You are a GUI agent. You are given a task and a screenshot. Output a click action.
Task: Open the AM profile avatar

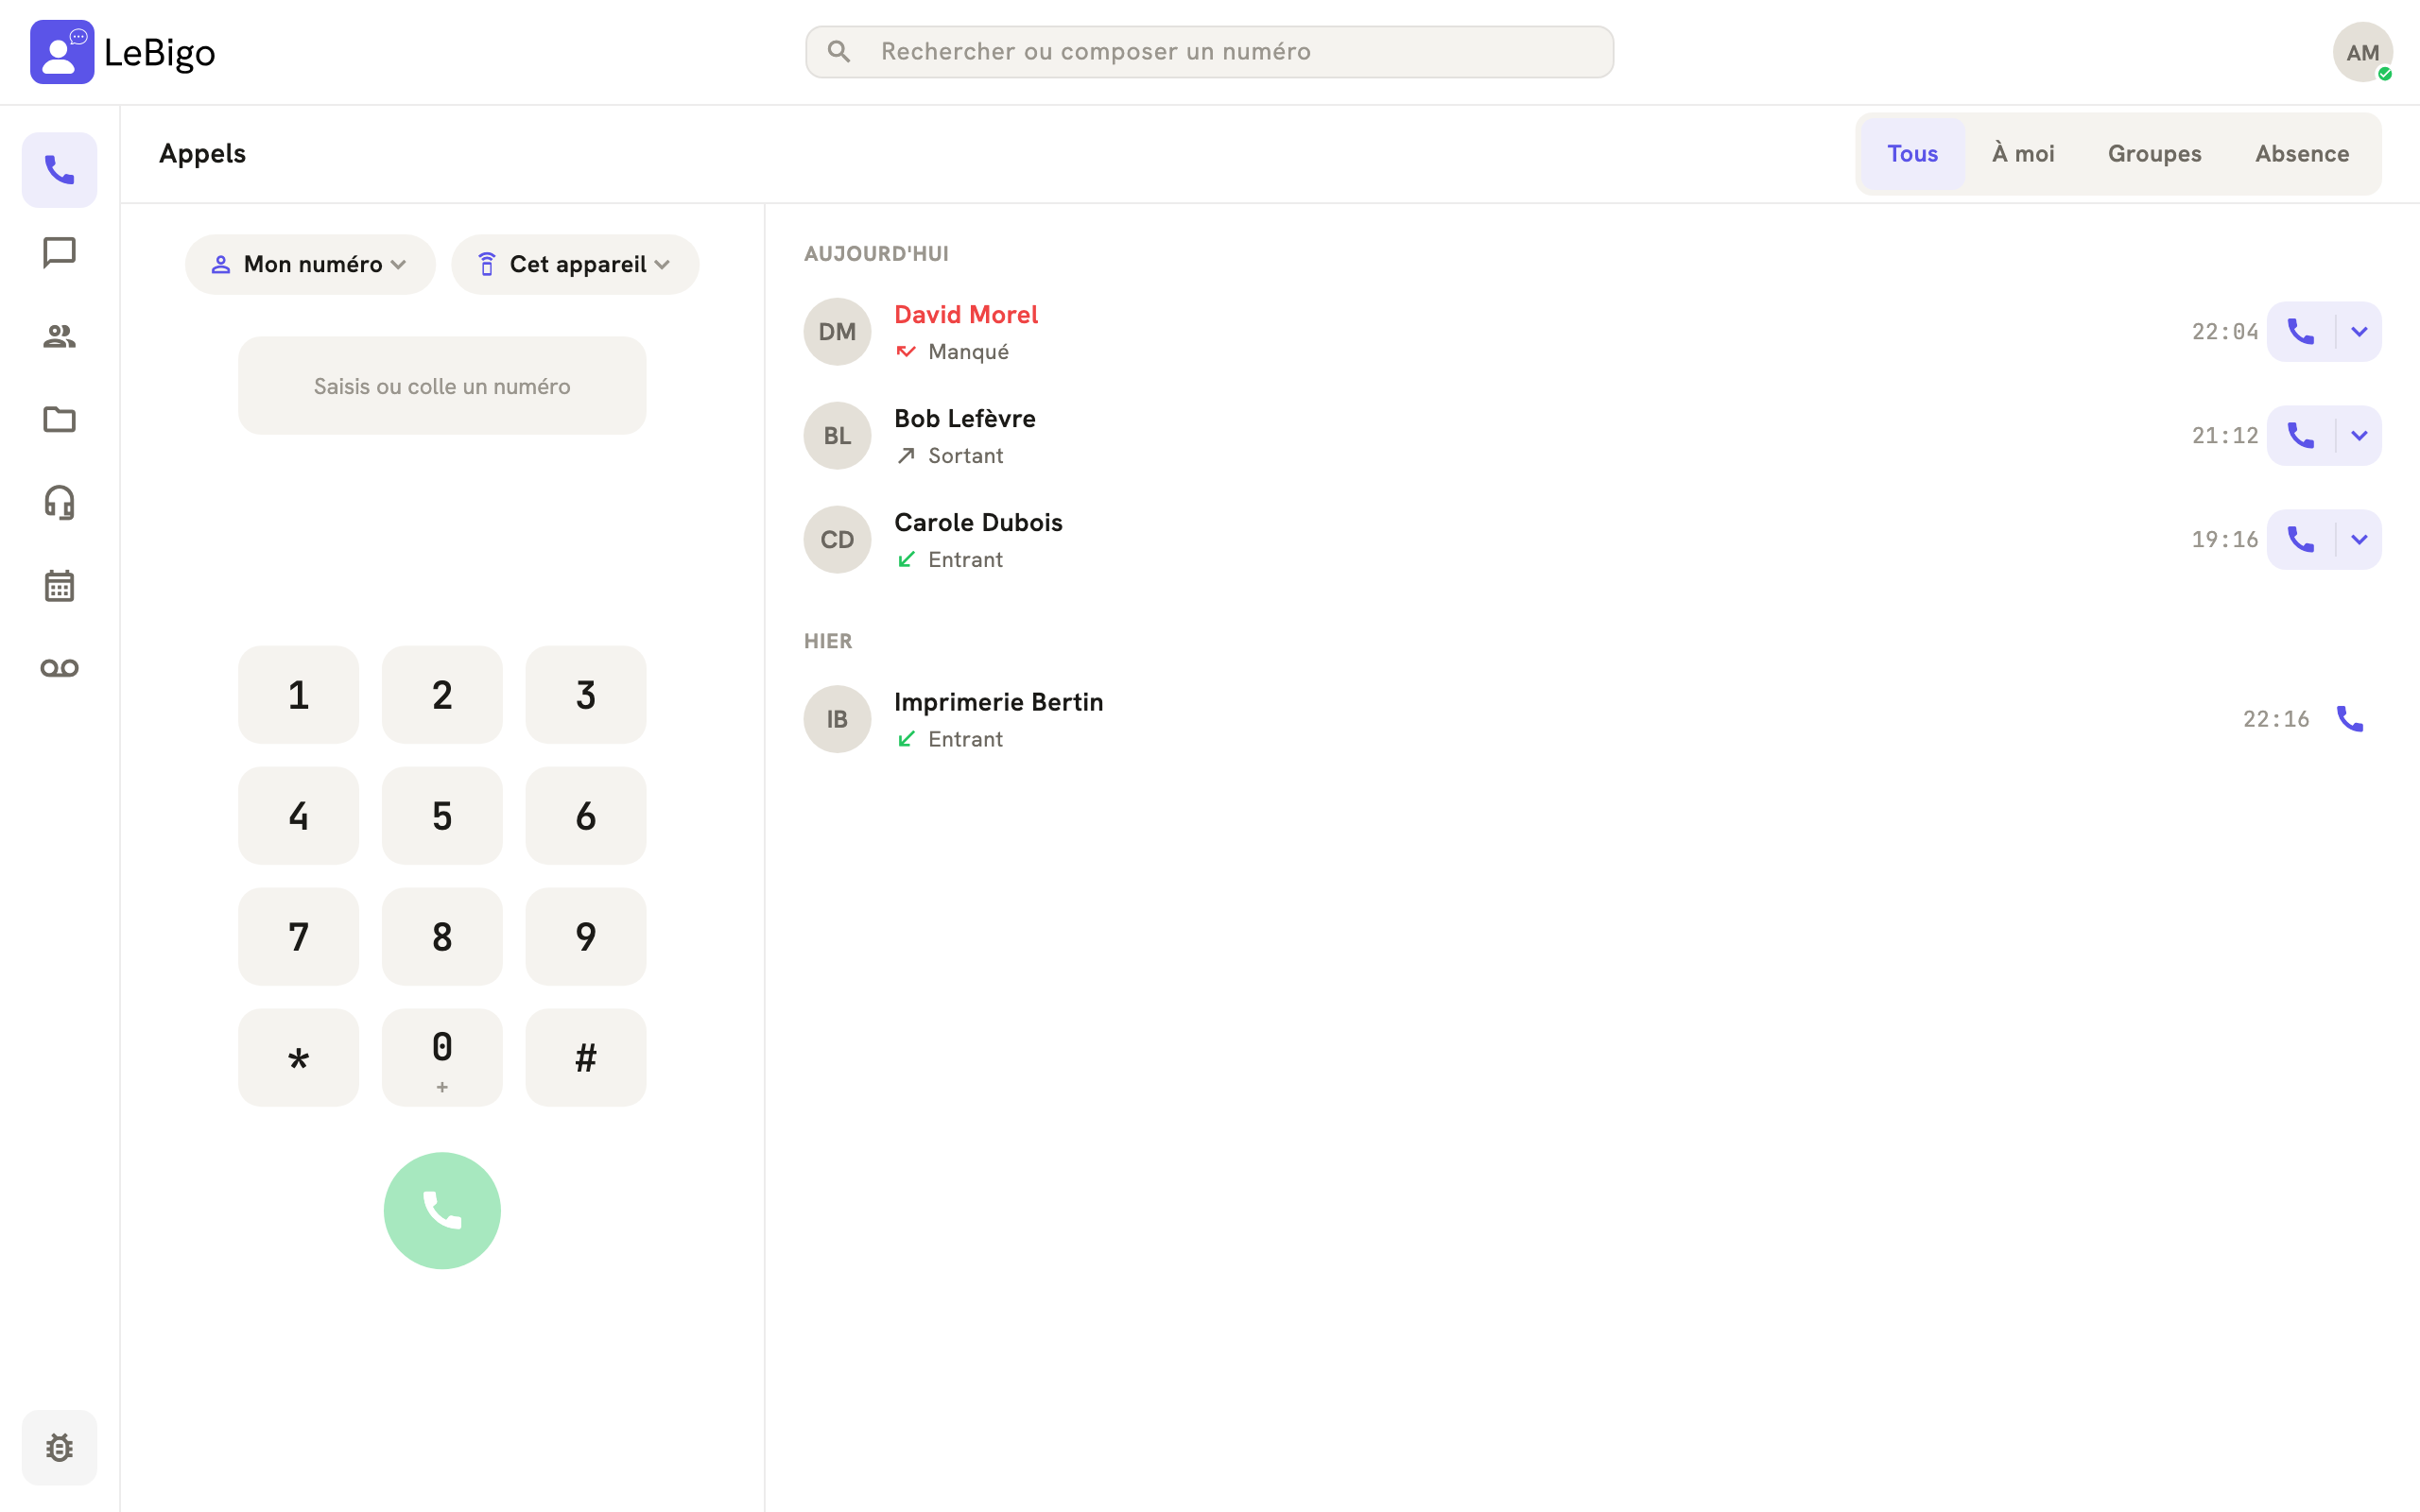(x=2362, y=52)
